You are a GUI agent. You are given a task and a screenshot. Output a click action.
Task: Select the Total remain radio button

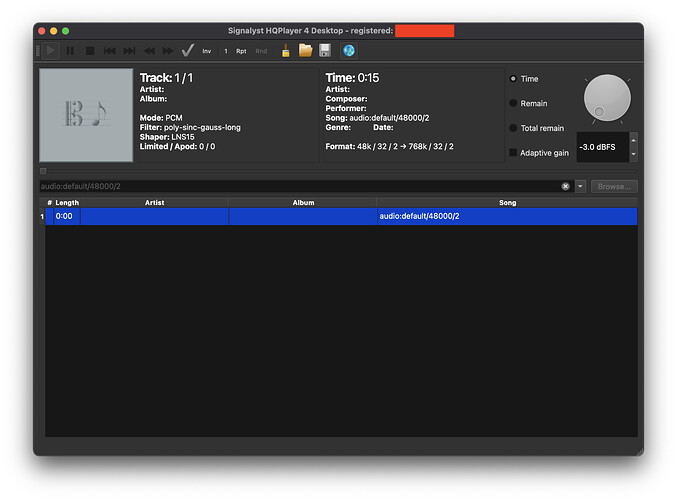pos(513,128)
